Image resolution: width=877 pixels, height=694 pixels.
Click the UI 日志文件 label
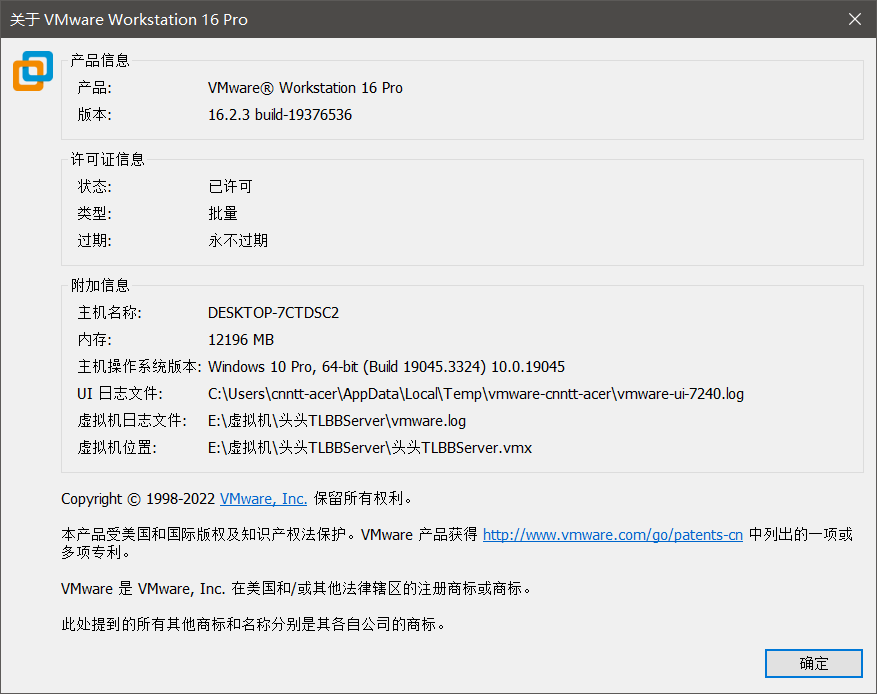tap(120, 394)
